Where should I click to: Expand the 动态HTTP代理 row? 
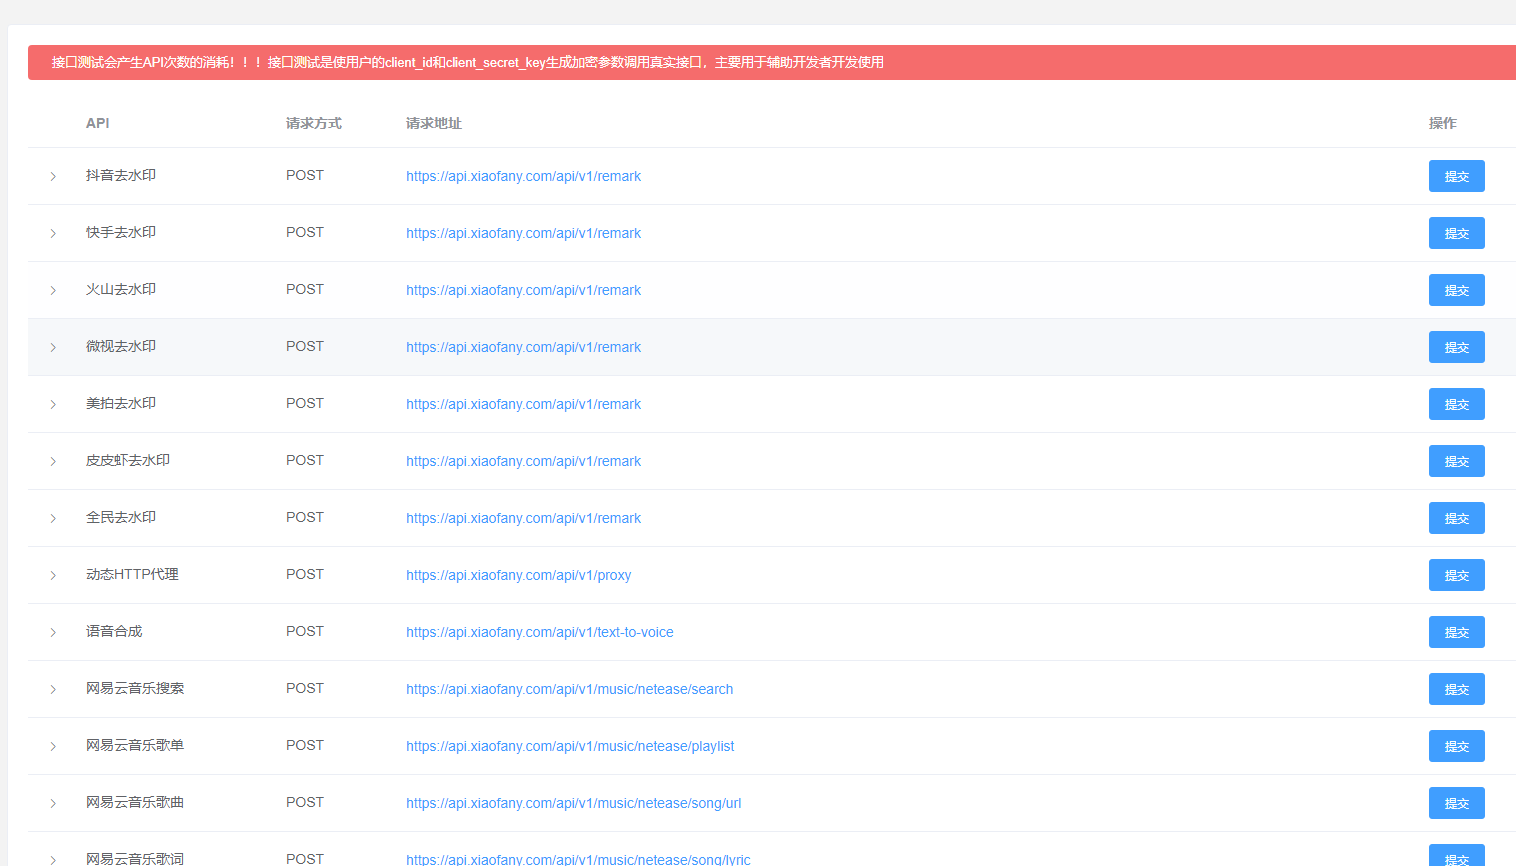click(x=53, y=575)
